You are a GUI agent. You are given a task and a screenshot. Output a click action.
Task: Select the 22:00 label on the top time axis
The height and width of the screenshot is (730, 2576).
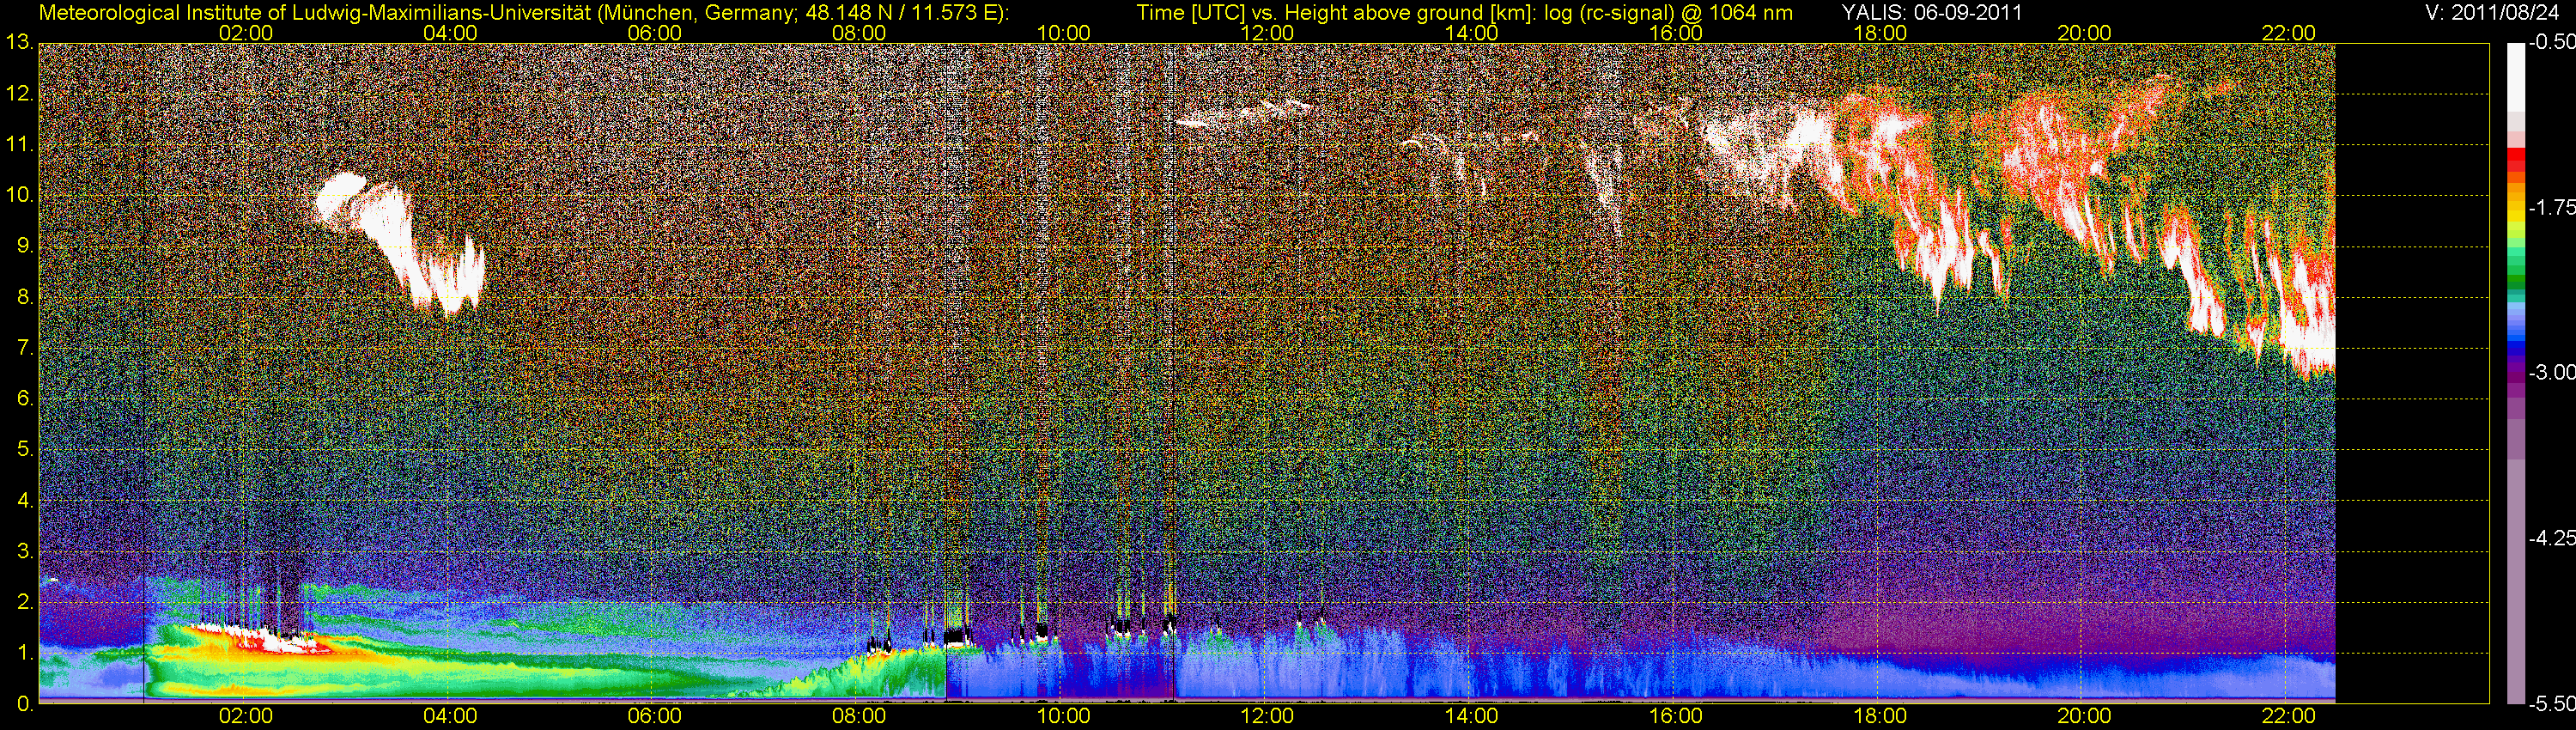tap(2288, 33)
